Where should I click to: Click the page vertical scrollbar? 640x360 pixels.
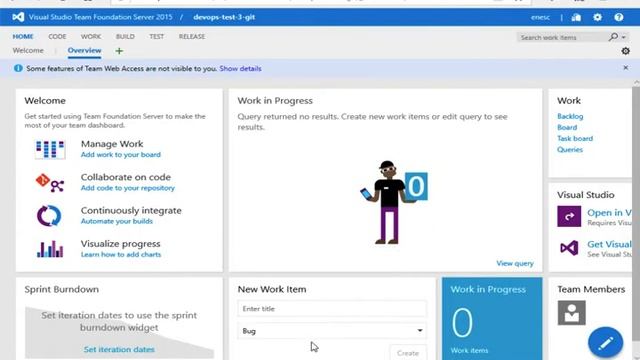pos(636,212)
